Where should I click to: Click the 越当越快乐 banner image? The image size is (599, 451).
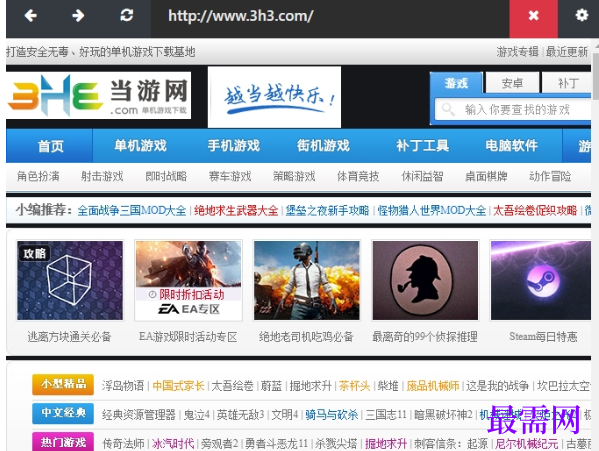coord(274,97)
